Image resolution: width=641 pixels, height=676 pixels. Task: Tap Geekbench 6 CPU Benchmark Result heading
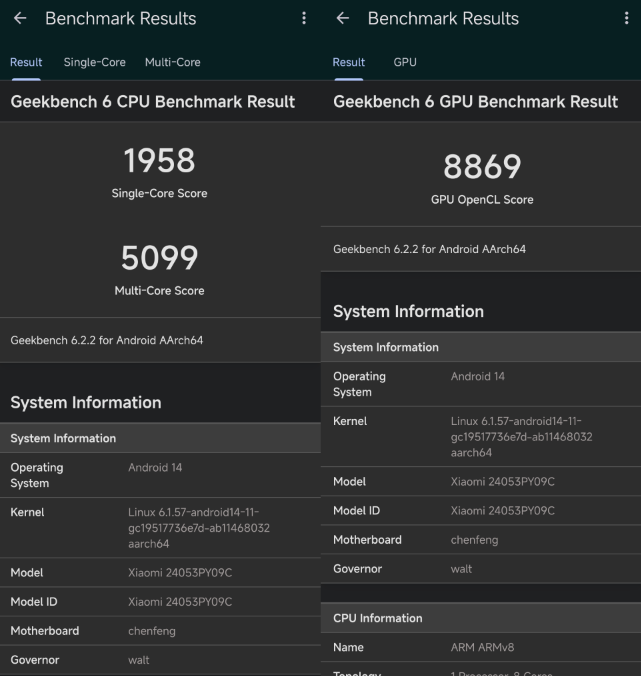pyautogui.click(x=153, y=102)
